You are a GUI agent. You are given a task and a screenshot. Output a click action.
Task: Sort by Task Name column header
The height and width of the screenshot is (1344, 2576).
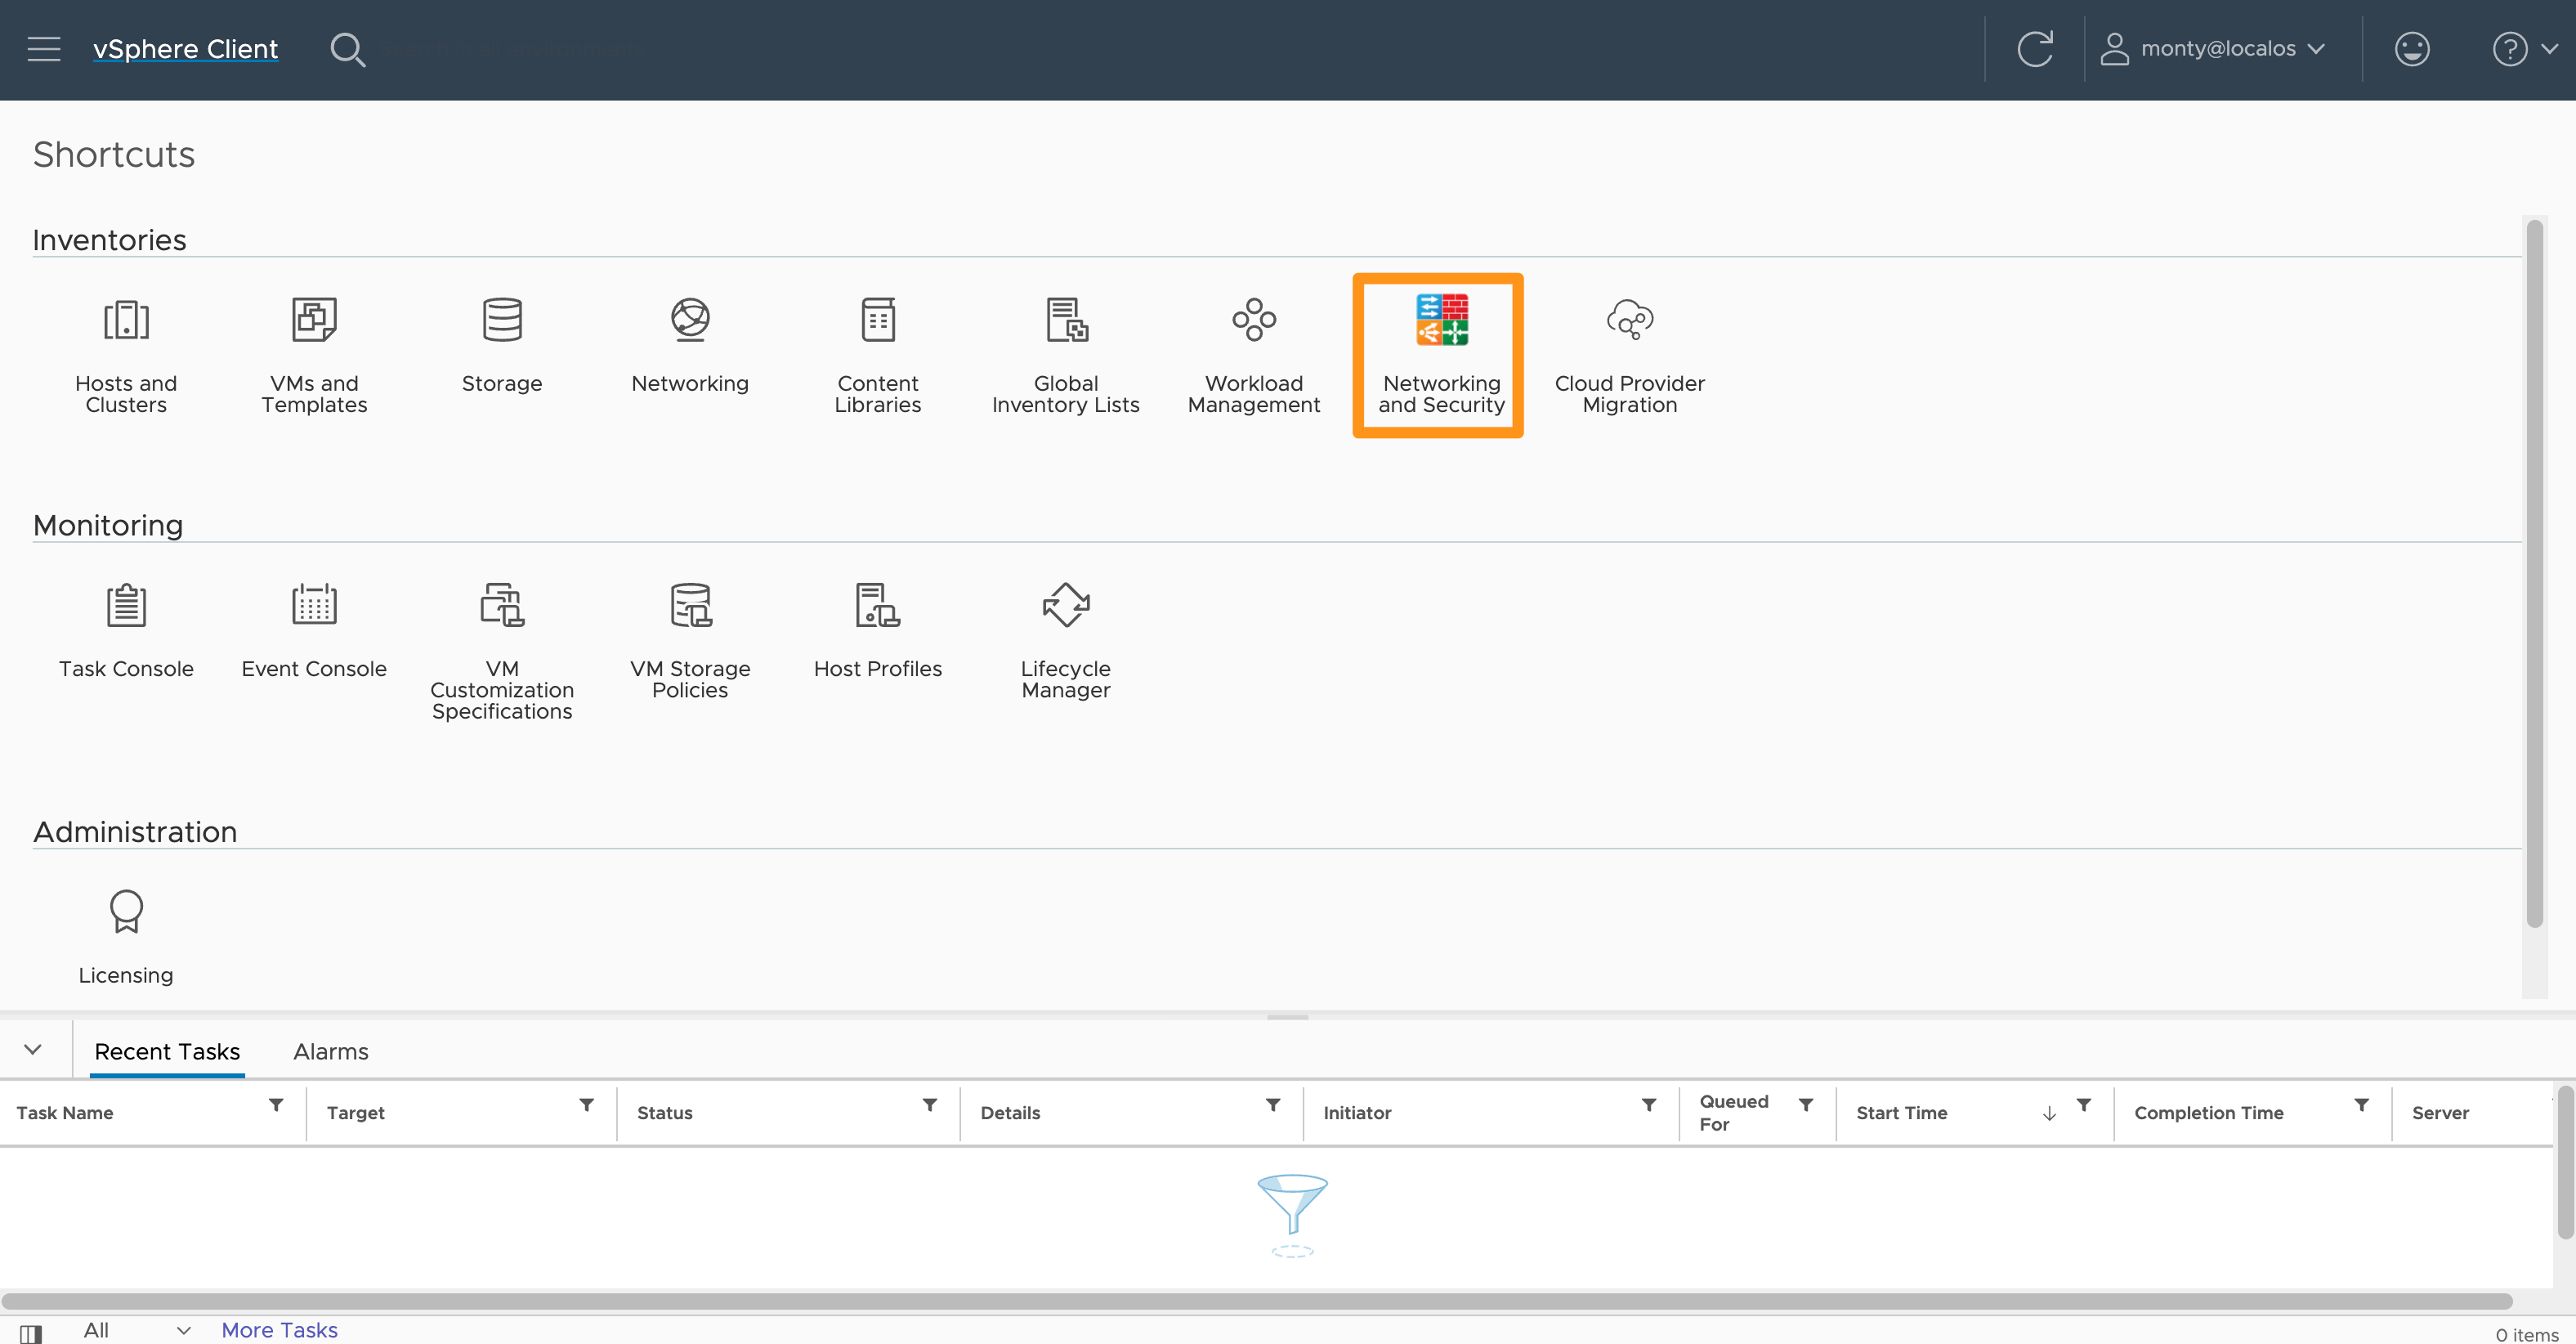(x=65, y=1113)
